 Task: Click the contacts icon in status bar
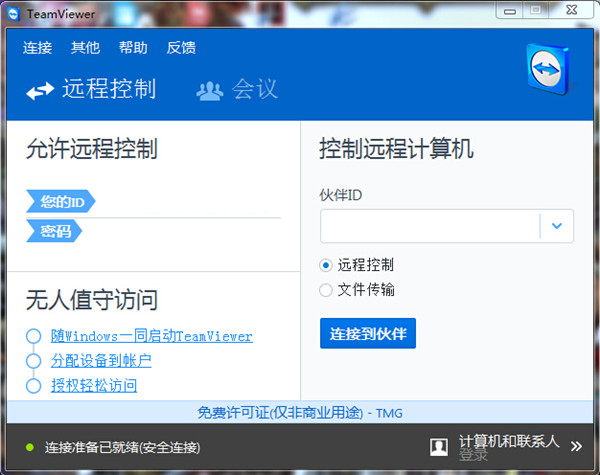pos(438,446)
